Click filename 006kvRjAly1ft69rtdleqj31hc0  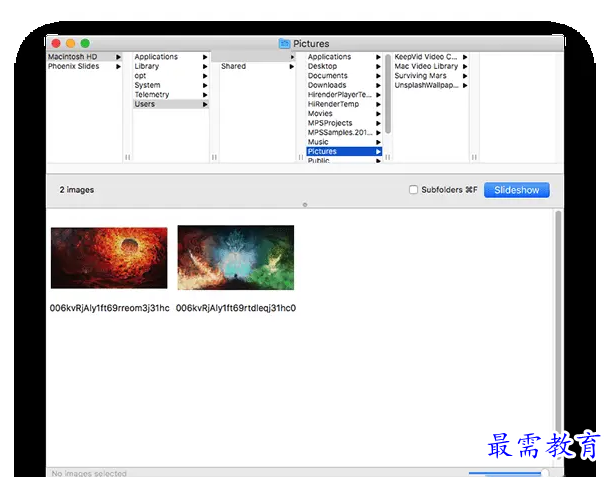pyautogui.click(x=236, y=308)
